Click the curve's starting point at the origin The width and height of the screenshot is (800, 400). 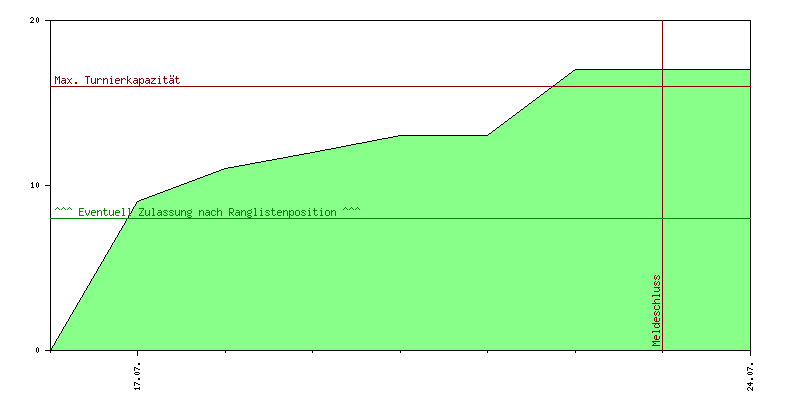tap(51, 350)
